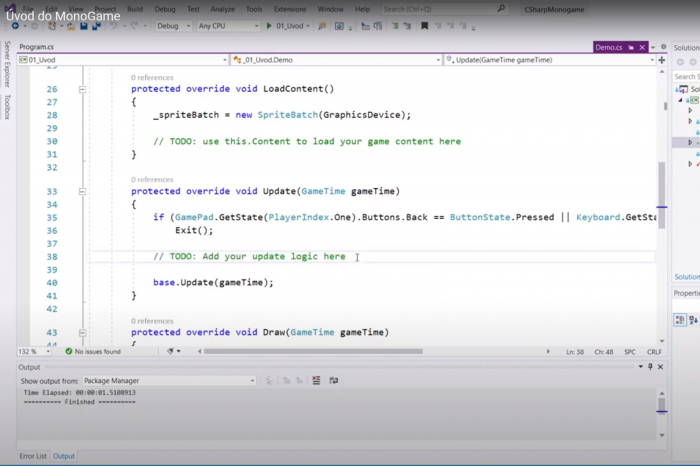Screen dimensions: 700x466
Task: Click the base.Update(gameTime); code line
Action: point(213,283)
